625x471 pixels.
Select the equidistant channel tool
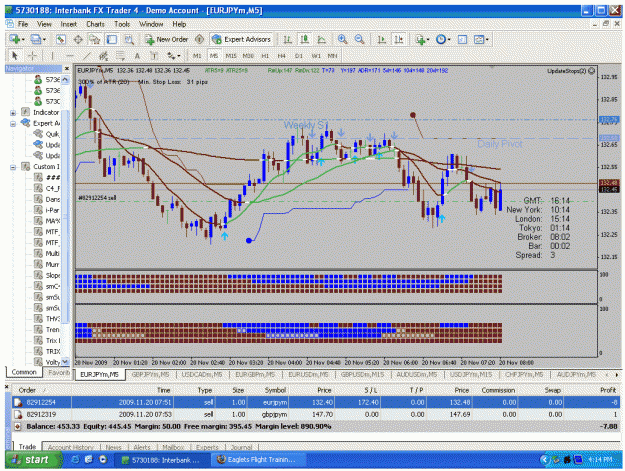[103, 55]
